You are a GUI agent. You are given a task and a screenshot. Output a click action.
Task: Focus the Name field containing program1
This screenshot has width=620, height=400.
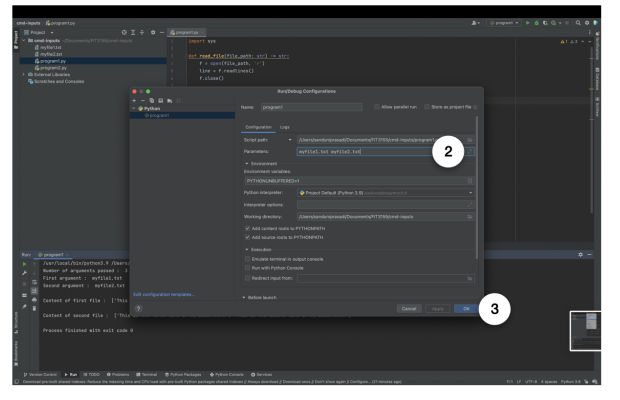point(311,107)
